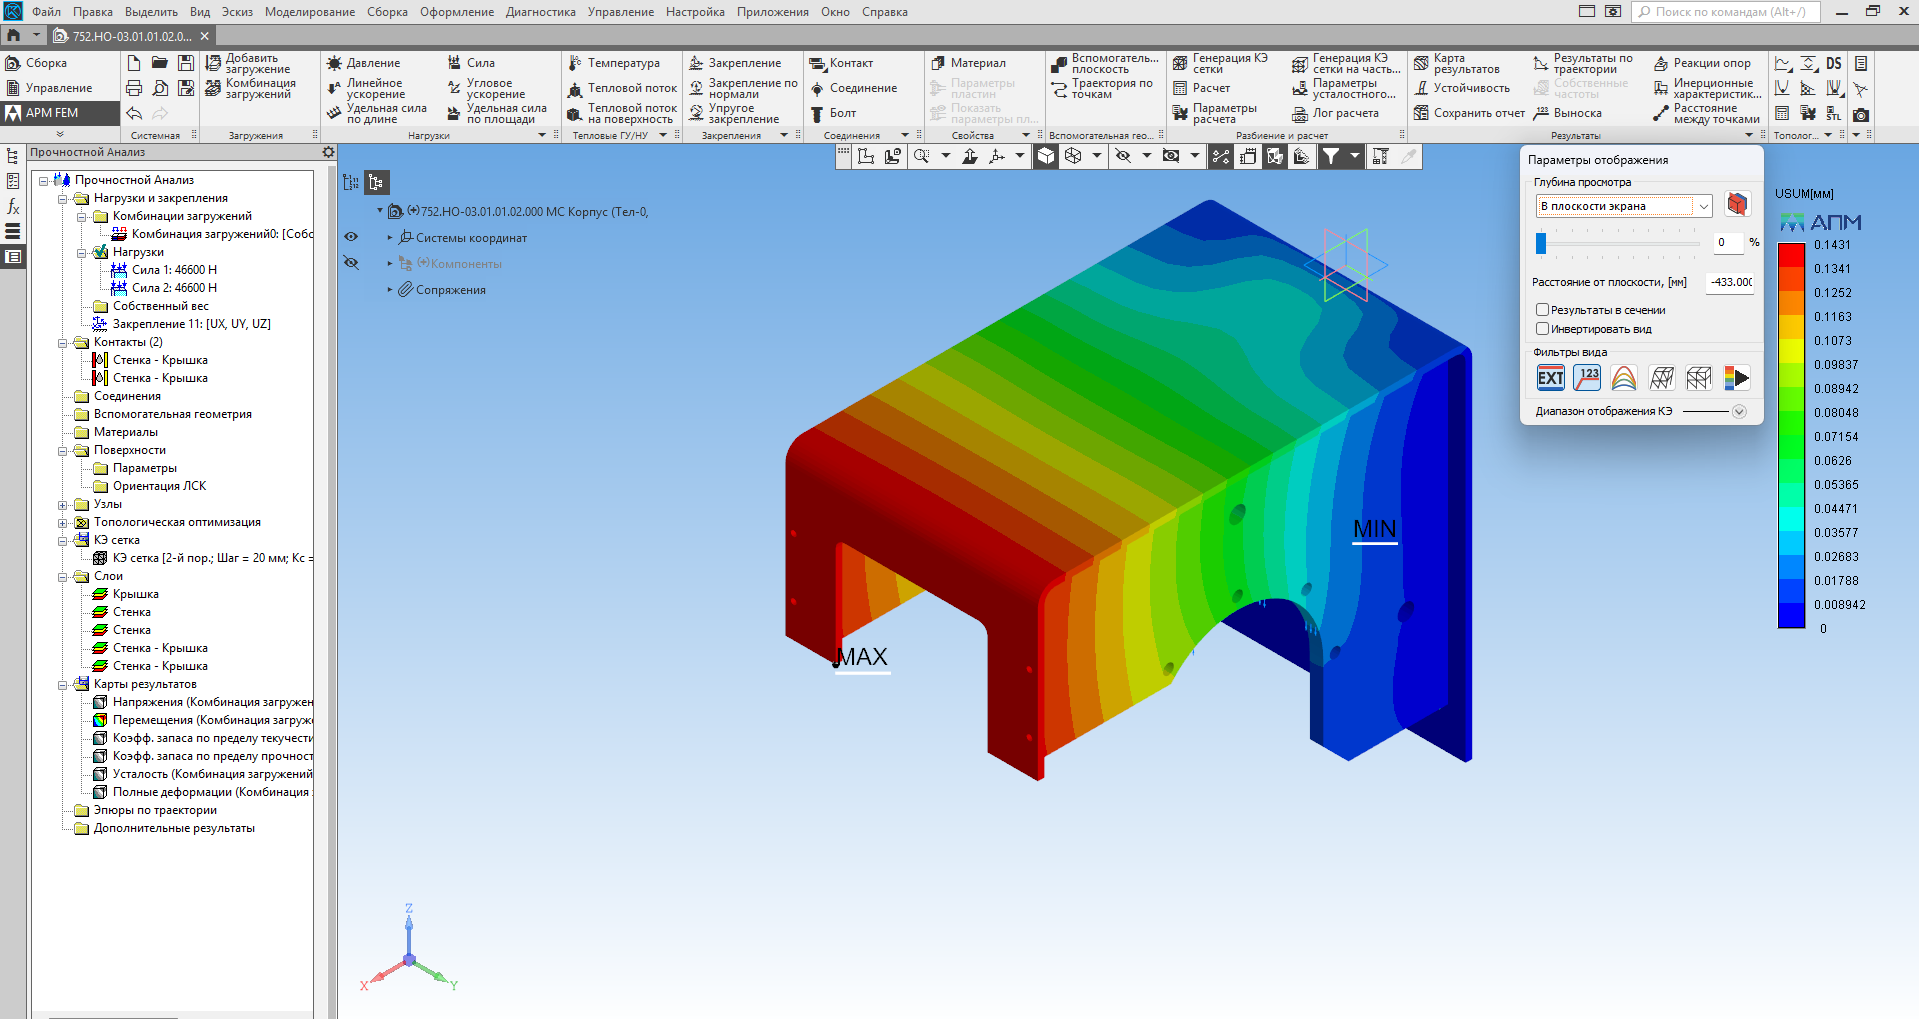The image size is (1919, 1019).
Task: Expand the Диапазон отображения КЭ section
Action: point(1739,412)
